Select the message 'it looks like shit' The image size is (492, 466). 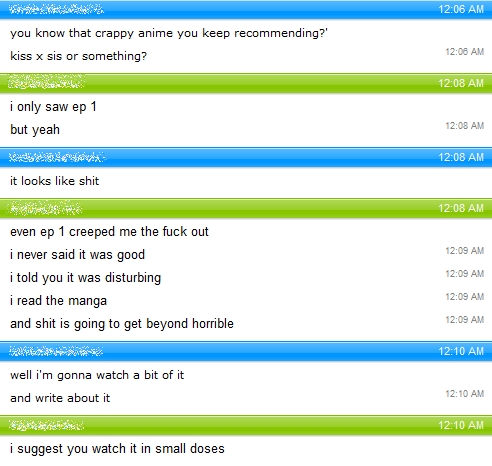click(55, 181)
